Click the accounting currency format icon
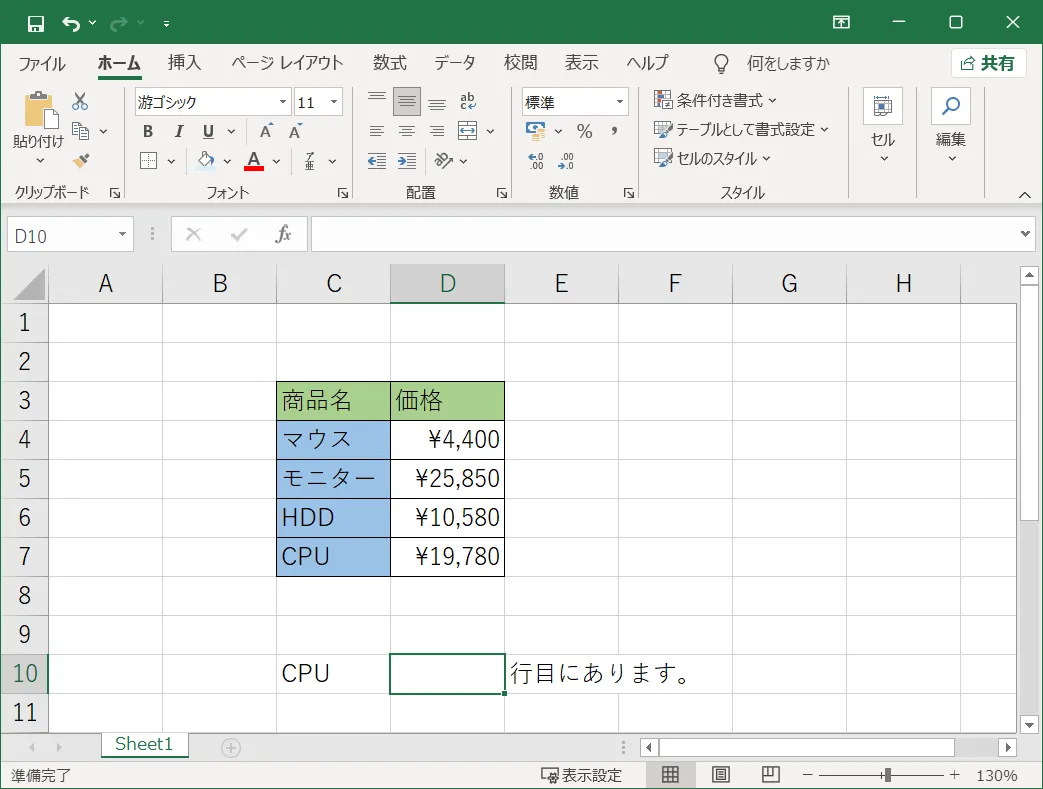 535,130
